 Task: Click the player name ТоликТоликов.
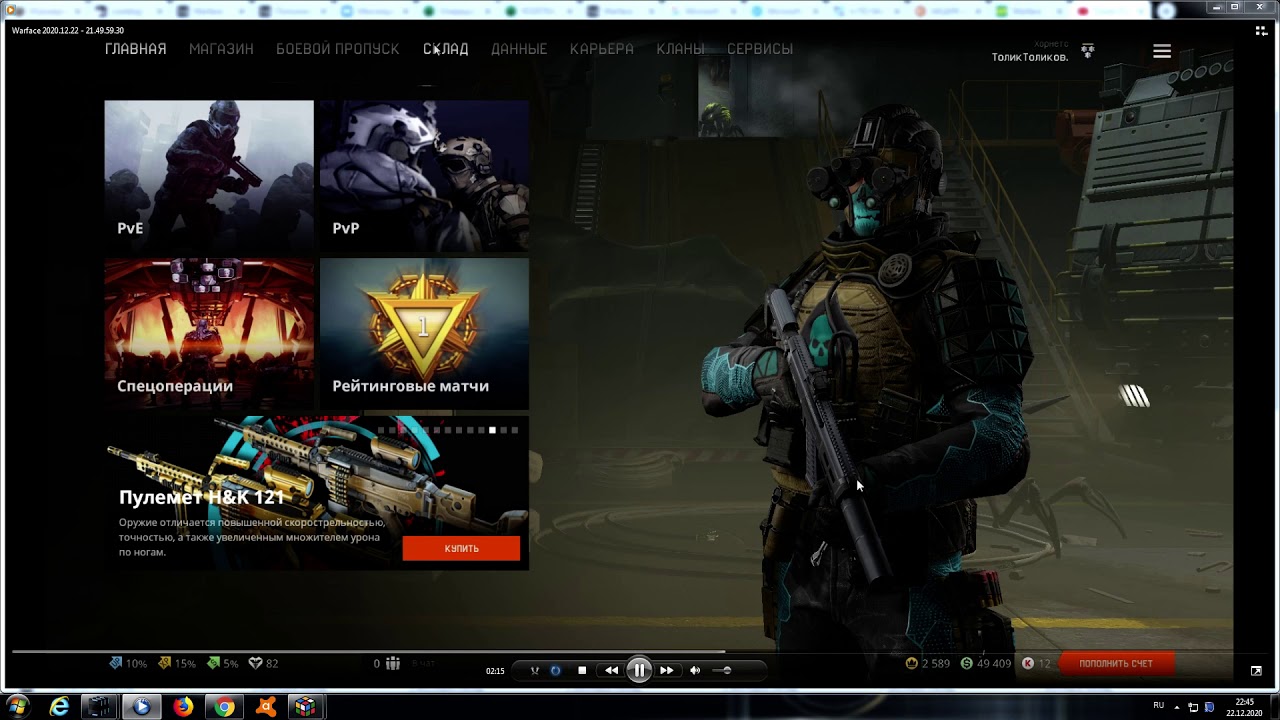pos(1030,57)
